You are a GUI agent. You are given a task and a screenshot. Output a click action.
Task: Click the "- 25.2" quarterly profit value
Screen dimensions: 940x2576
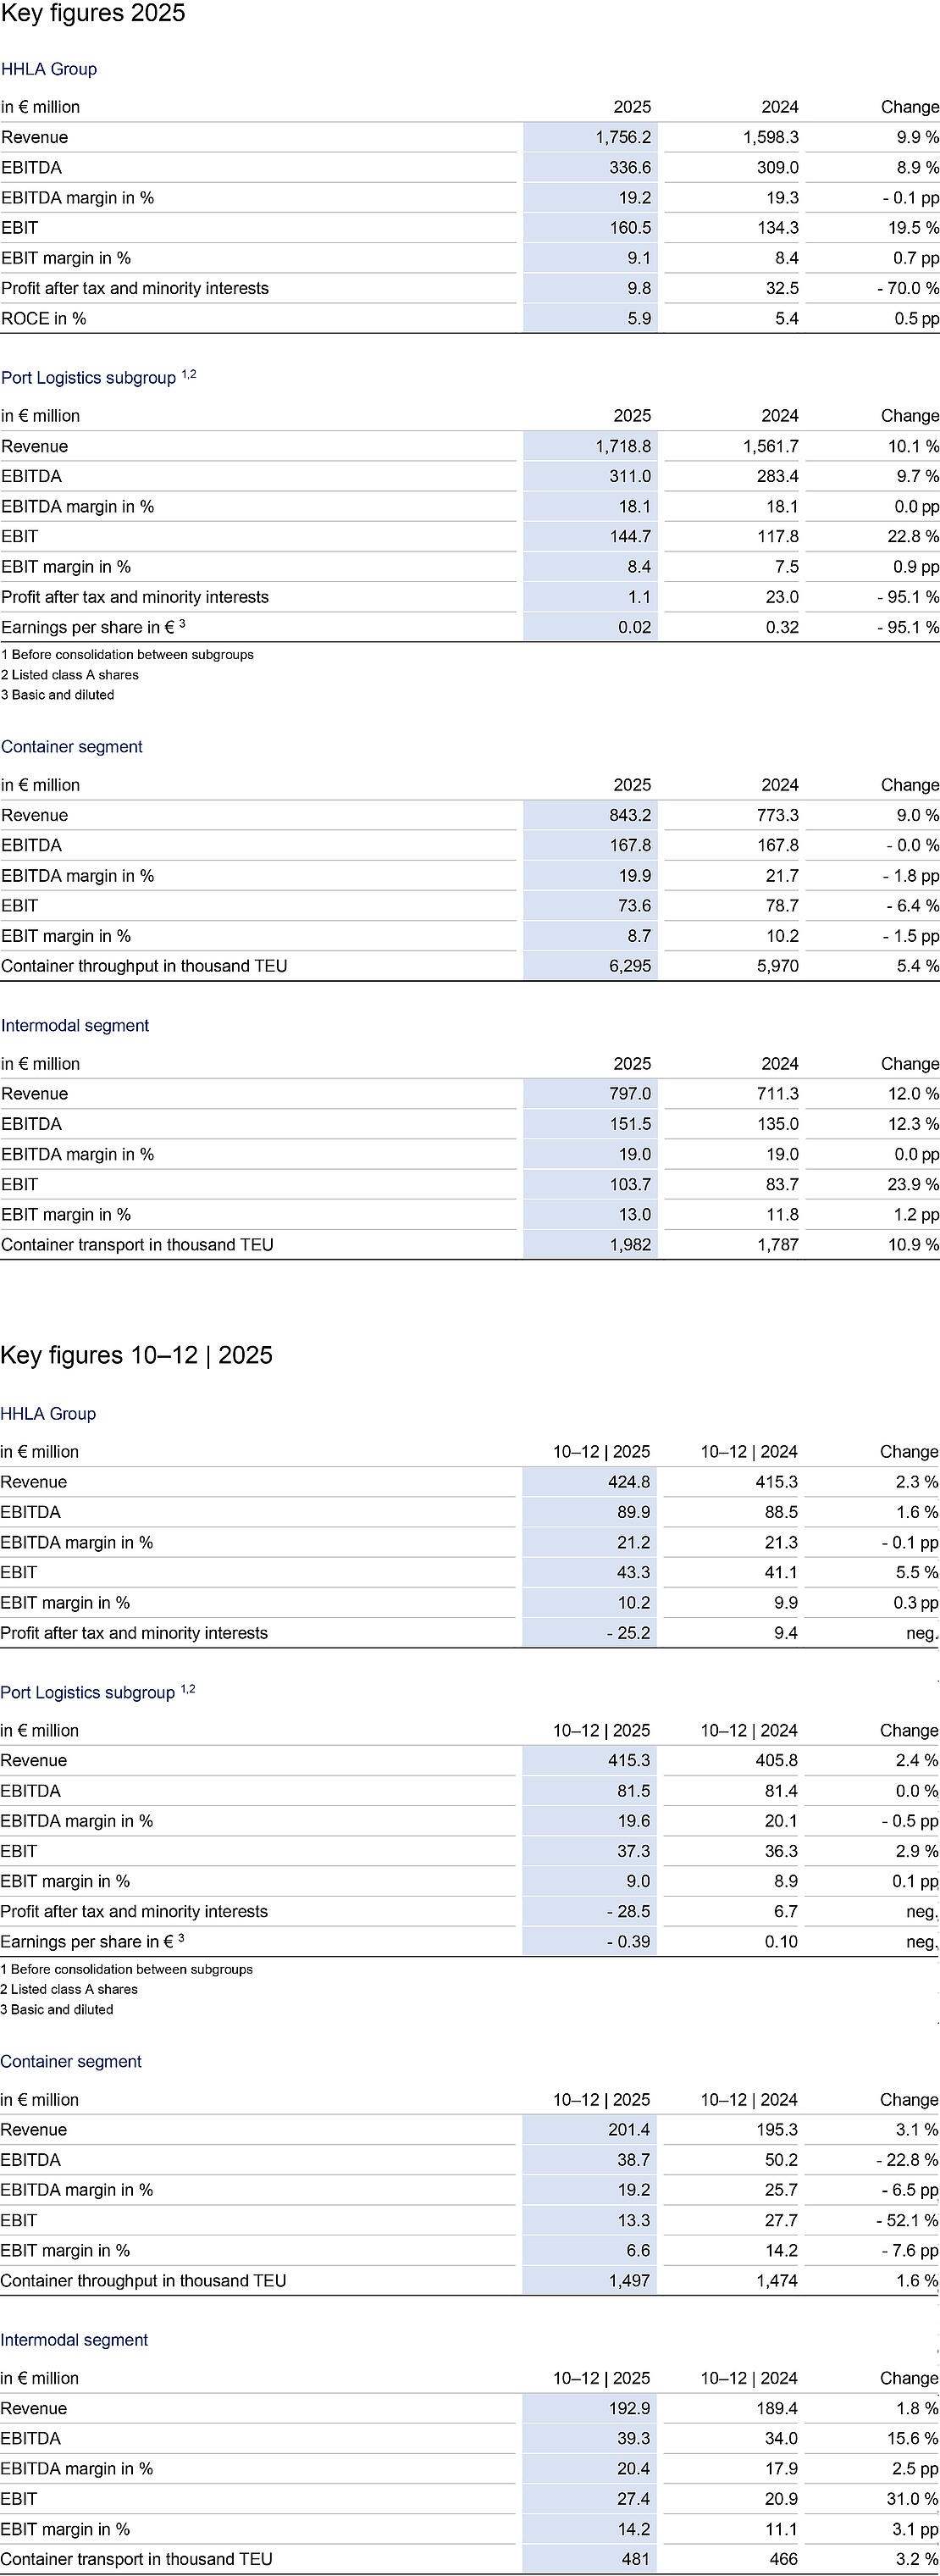[628, 1633]
